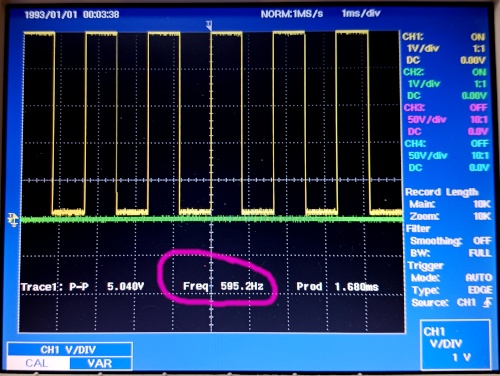Viewport: 500px width, 376px height.
Task: Click the trigger position marker at top
Action: (x=209, y=25)
